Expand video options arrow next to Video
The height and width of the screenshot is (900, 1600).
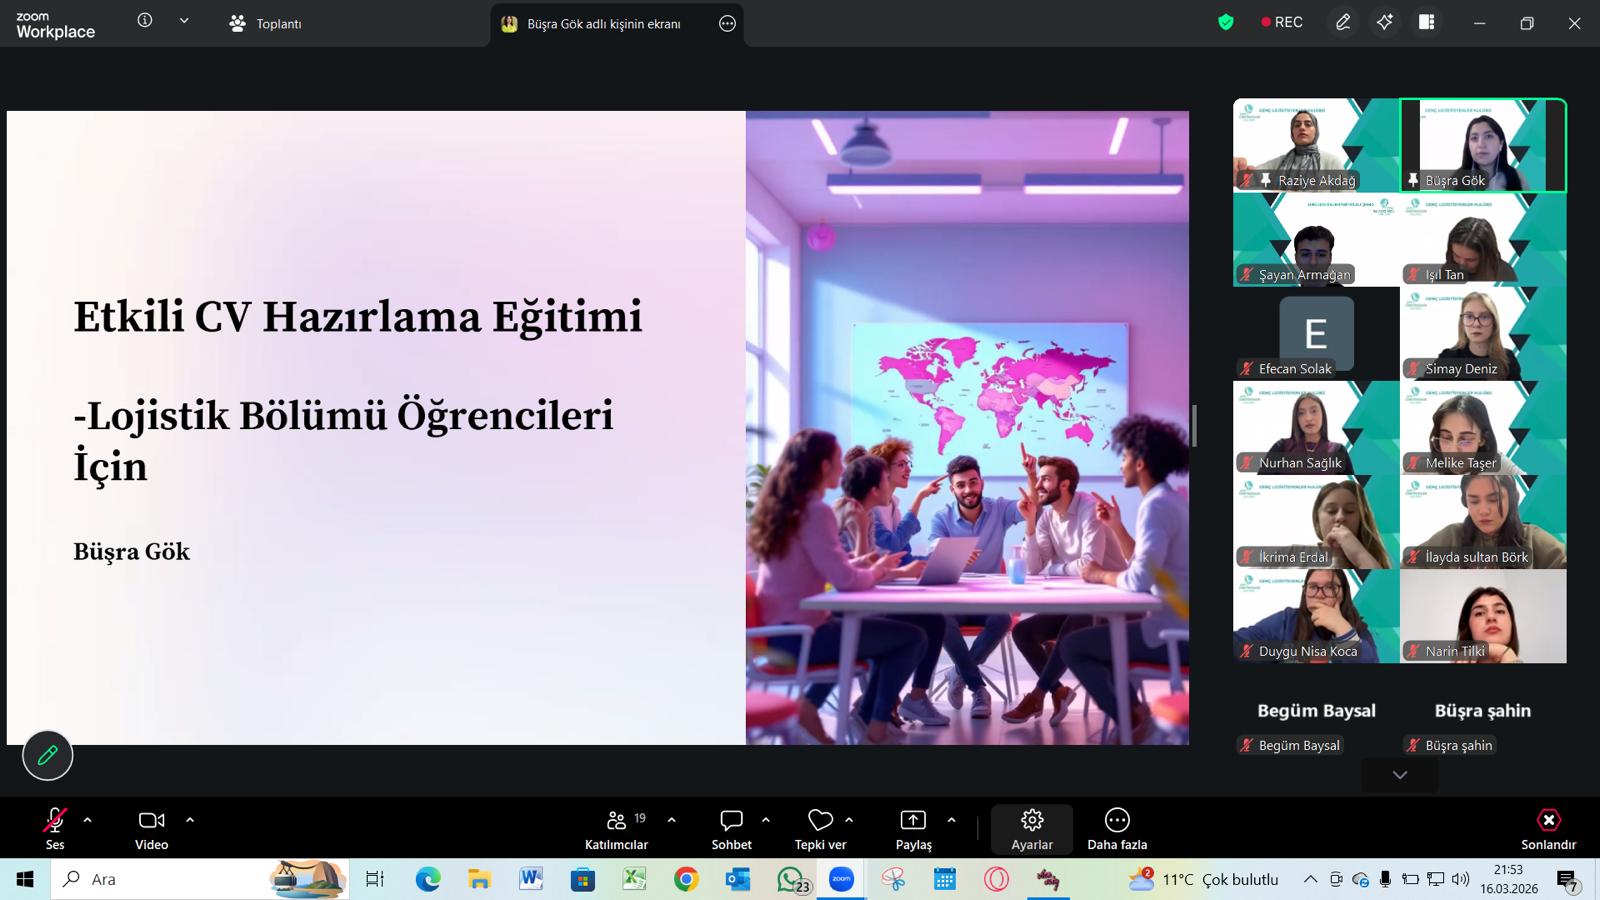pyautogui.click(x=190, y=820)
